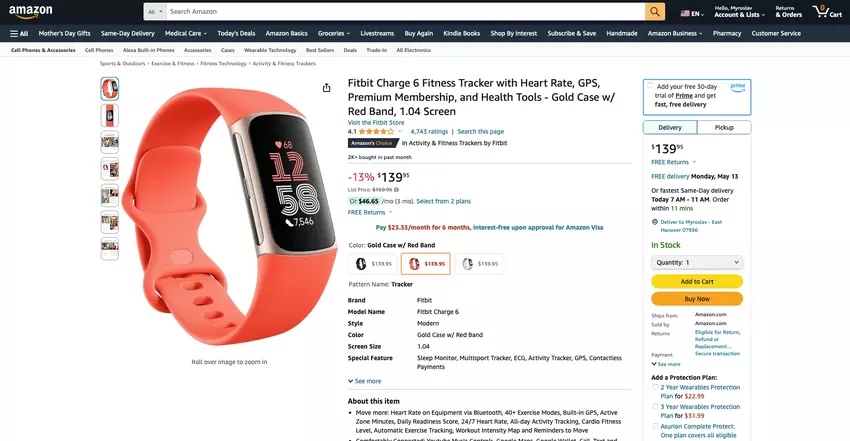Viewport: 850px width, 441px height.
Task: Expand See more product details
Action: click(x=364, y=381)
